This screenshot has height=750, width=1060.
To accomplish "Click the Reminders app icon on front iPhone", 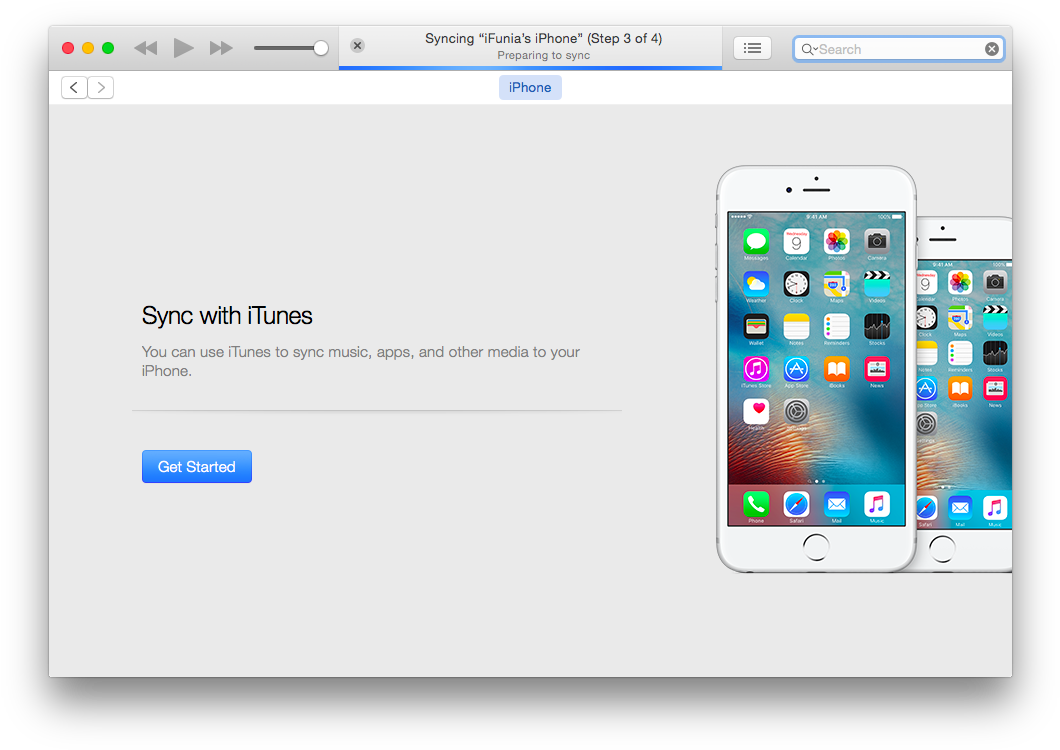I will tap(836, 326).
